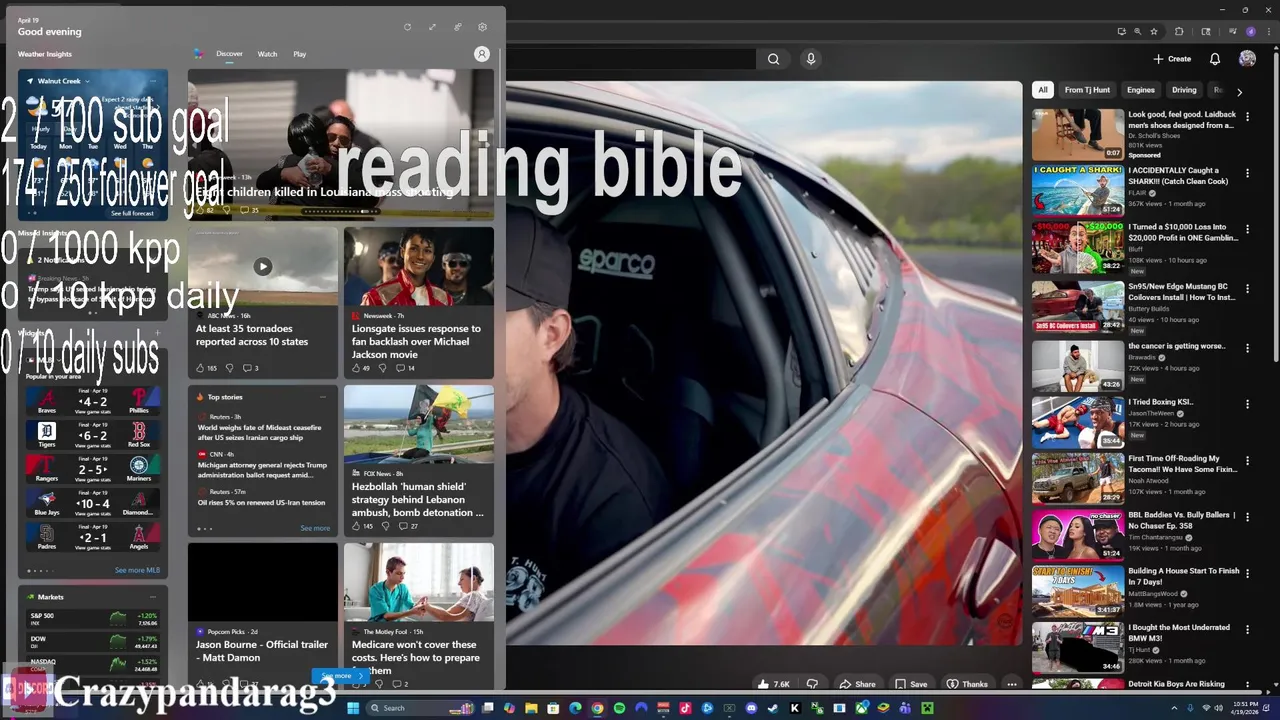Switch to Discover tab
The width and height of the screenshot is (1280, 720).
pos(229,54)
